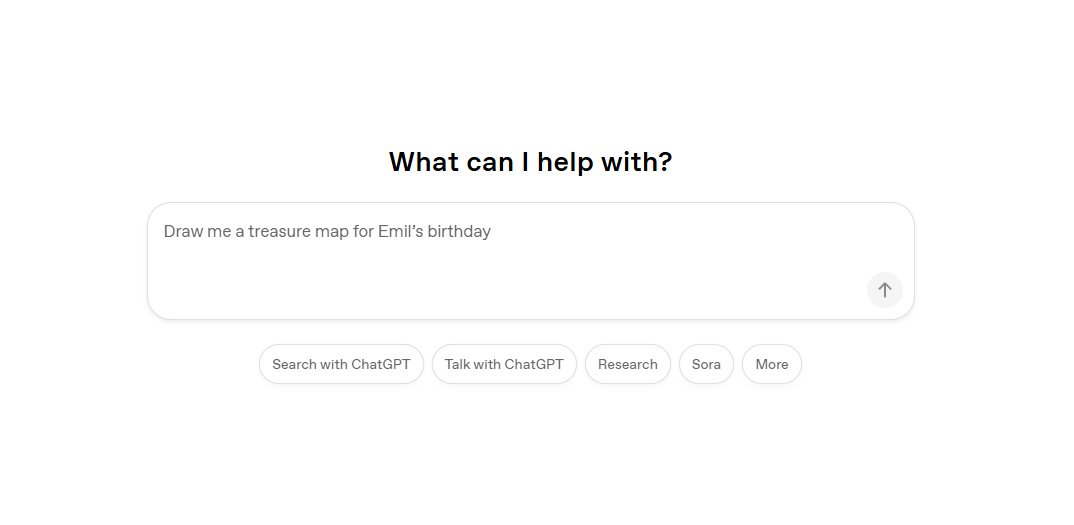Viewport: 1074px width, 525px height.
Task: Click the Sora pill button
Action: point(706,364)
